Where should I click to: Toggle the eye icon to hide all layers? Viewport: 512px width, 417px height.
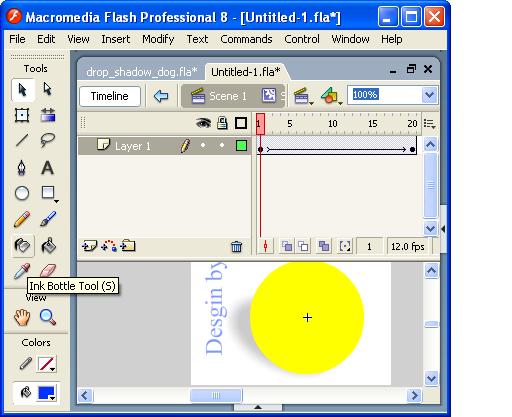coord(203,123)
